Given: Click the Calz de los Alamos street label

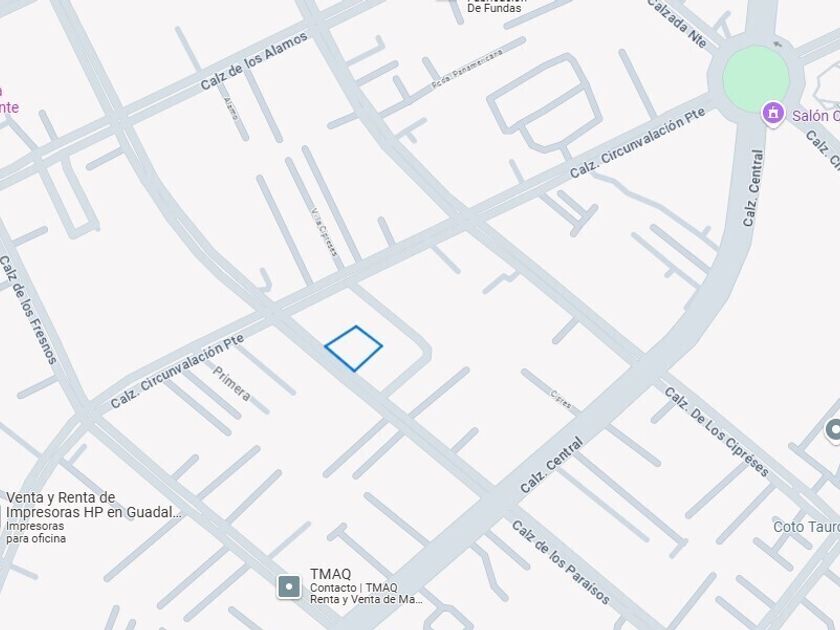Looking at the screenshot, I should pyautogui.click(x=254, y=61).
